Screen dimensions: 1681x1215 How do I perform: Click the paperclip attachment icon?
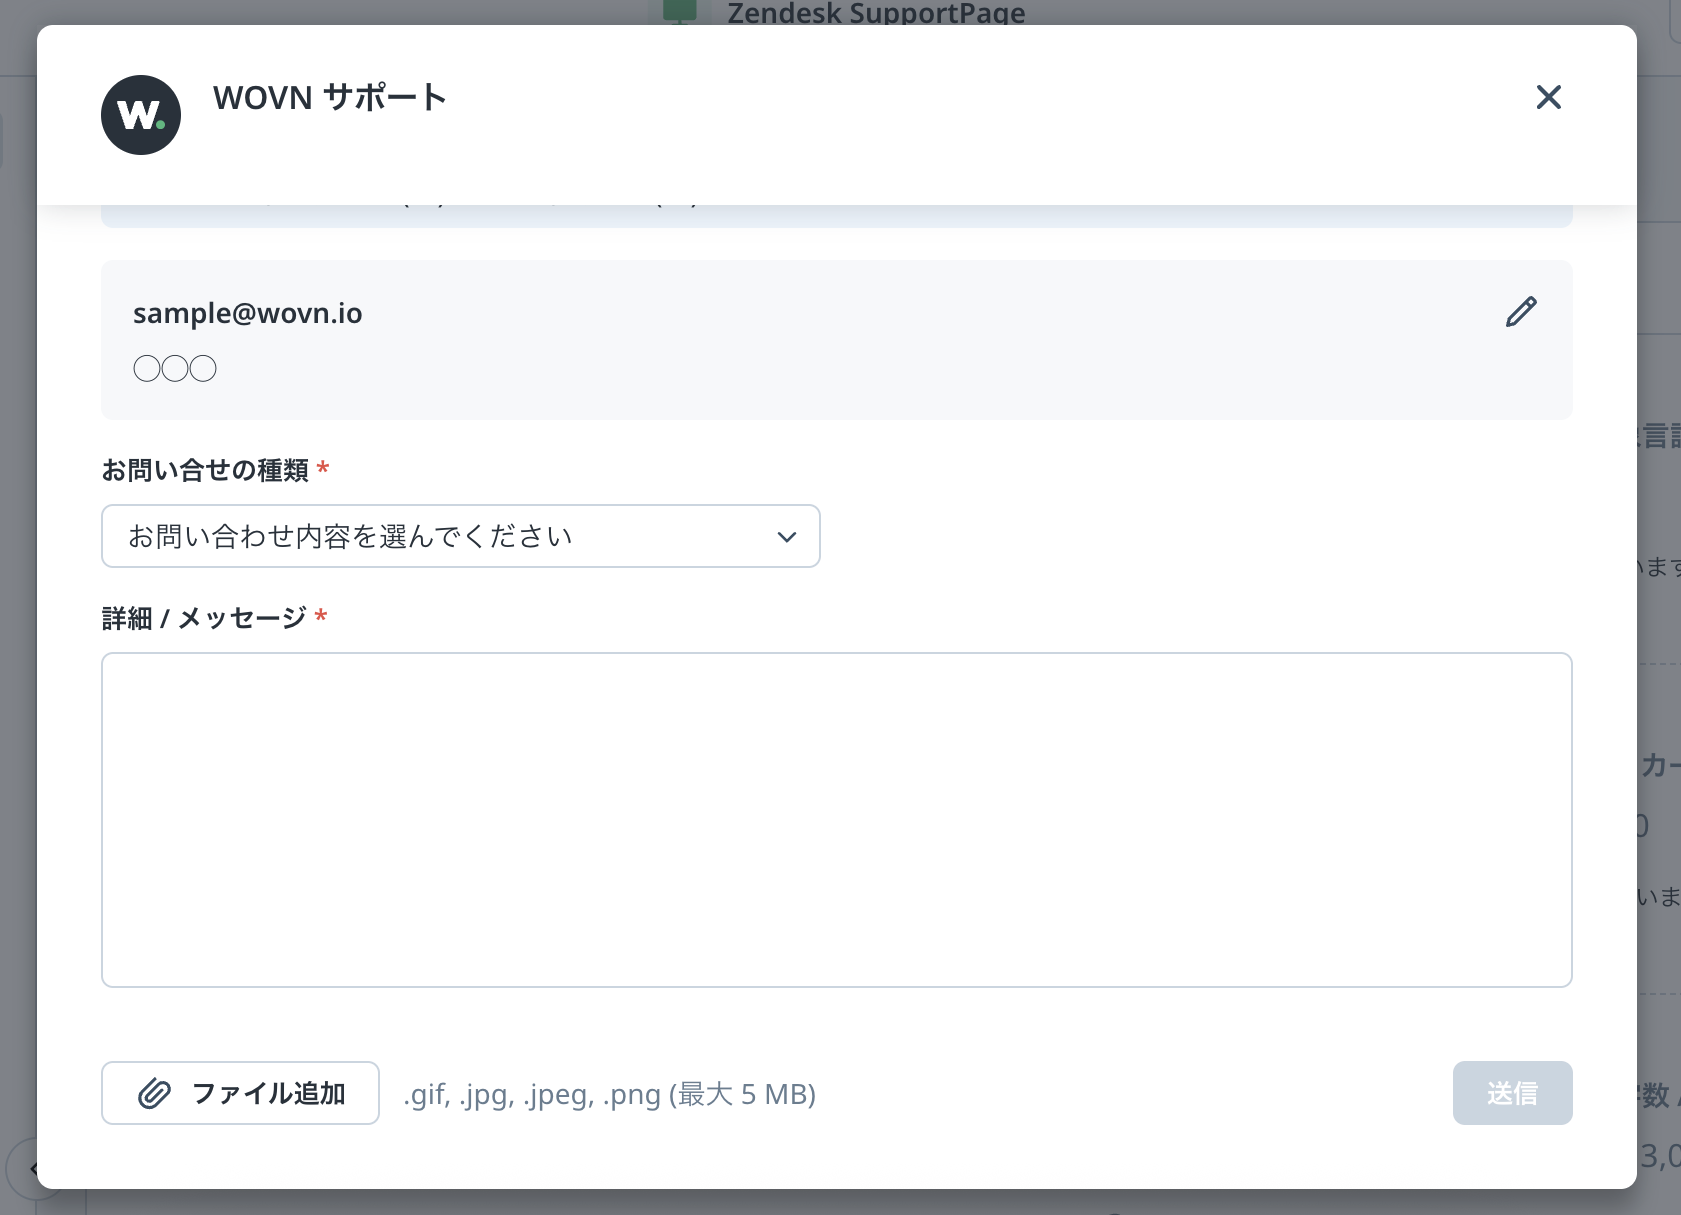pos(154,1093)
